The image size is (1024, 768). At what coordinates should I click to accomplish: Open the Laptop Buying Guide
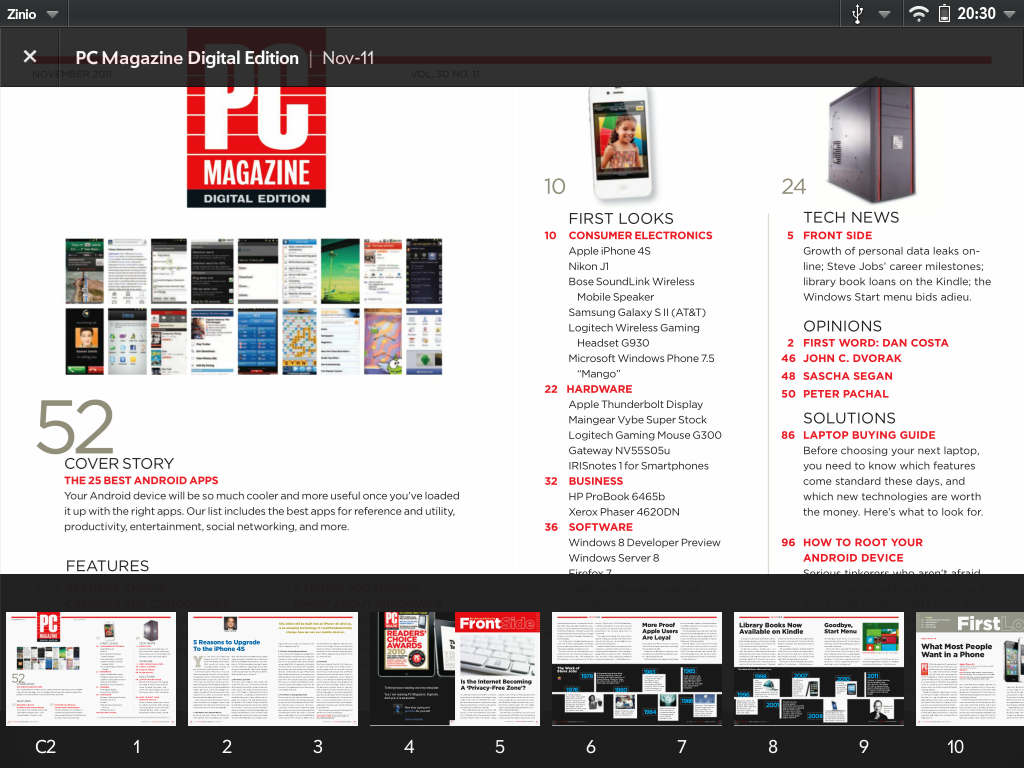click(x=869, y=435)
